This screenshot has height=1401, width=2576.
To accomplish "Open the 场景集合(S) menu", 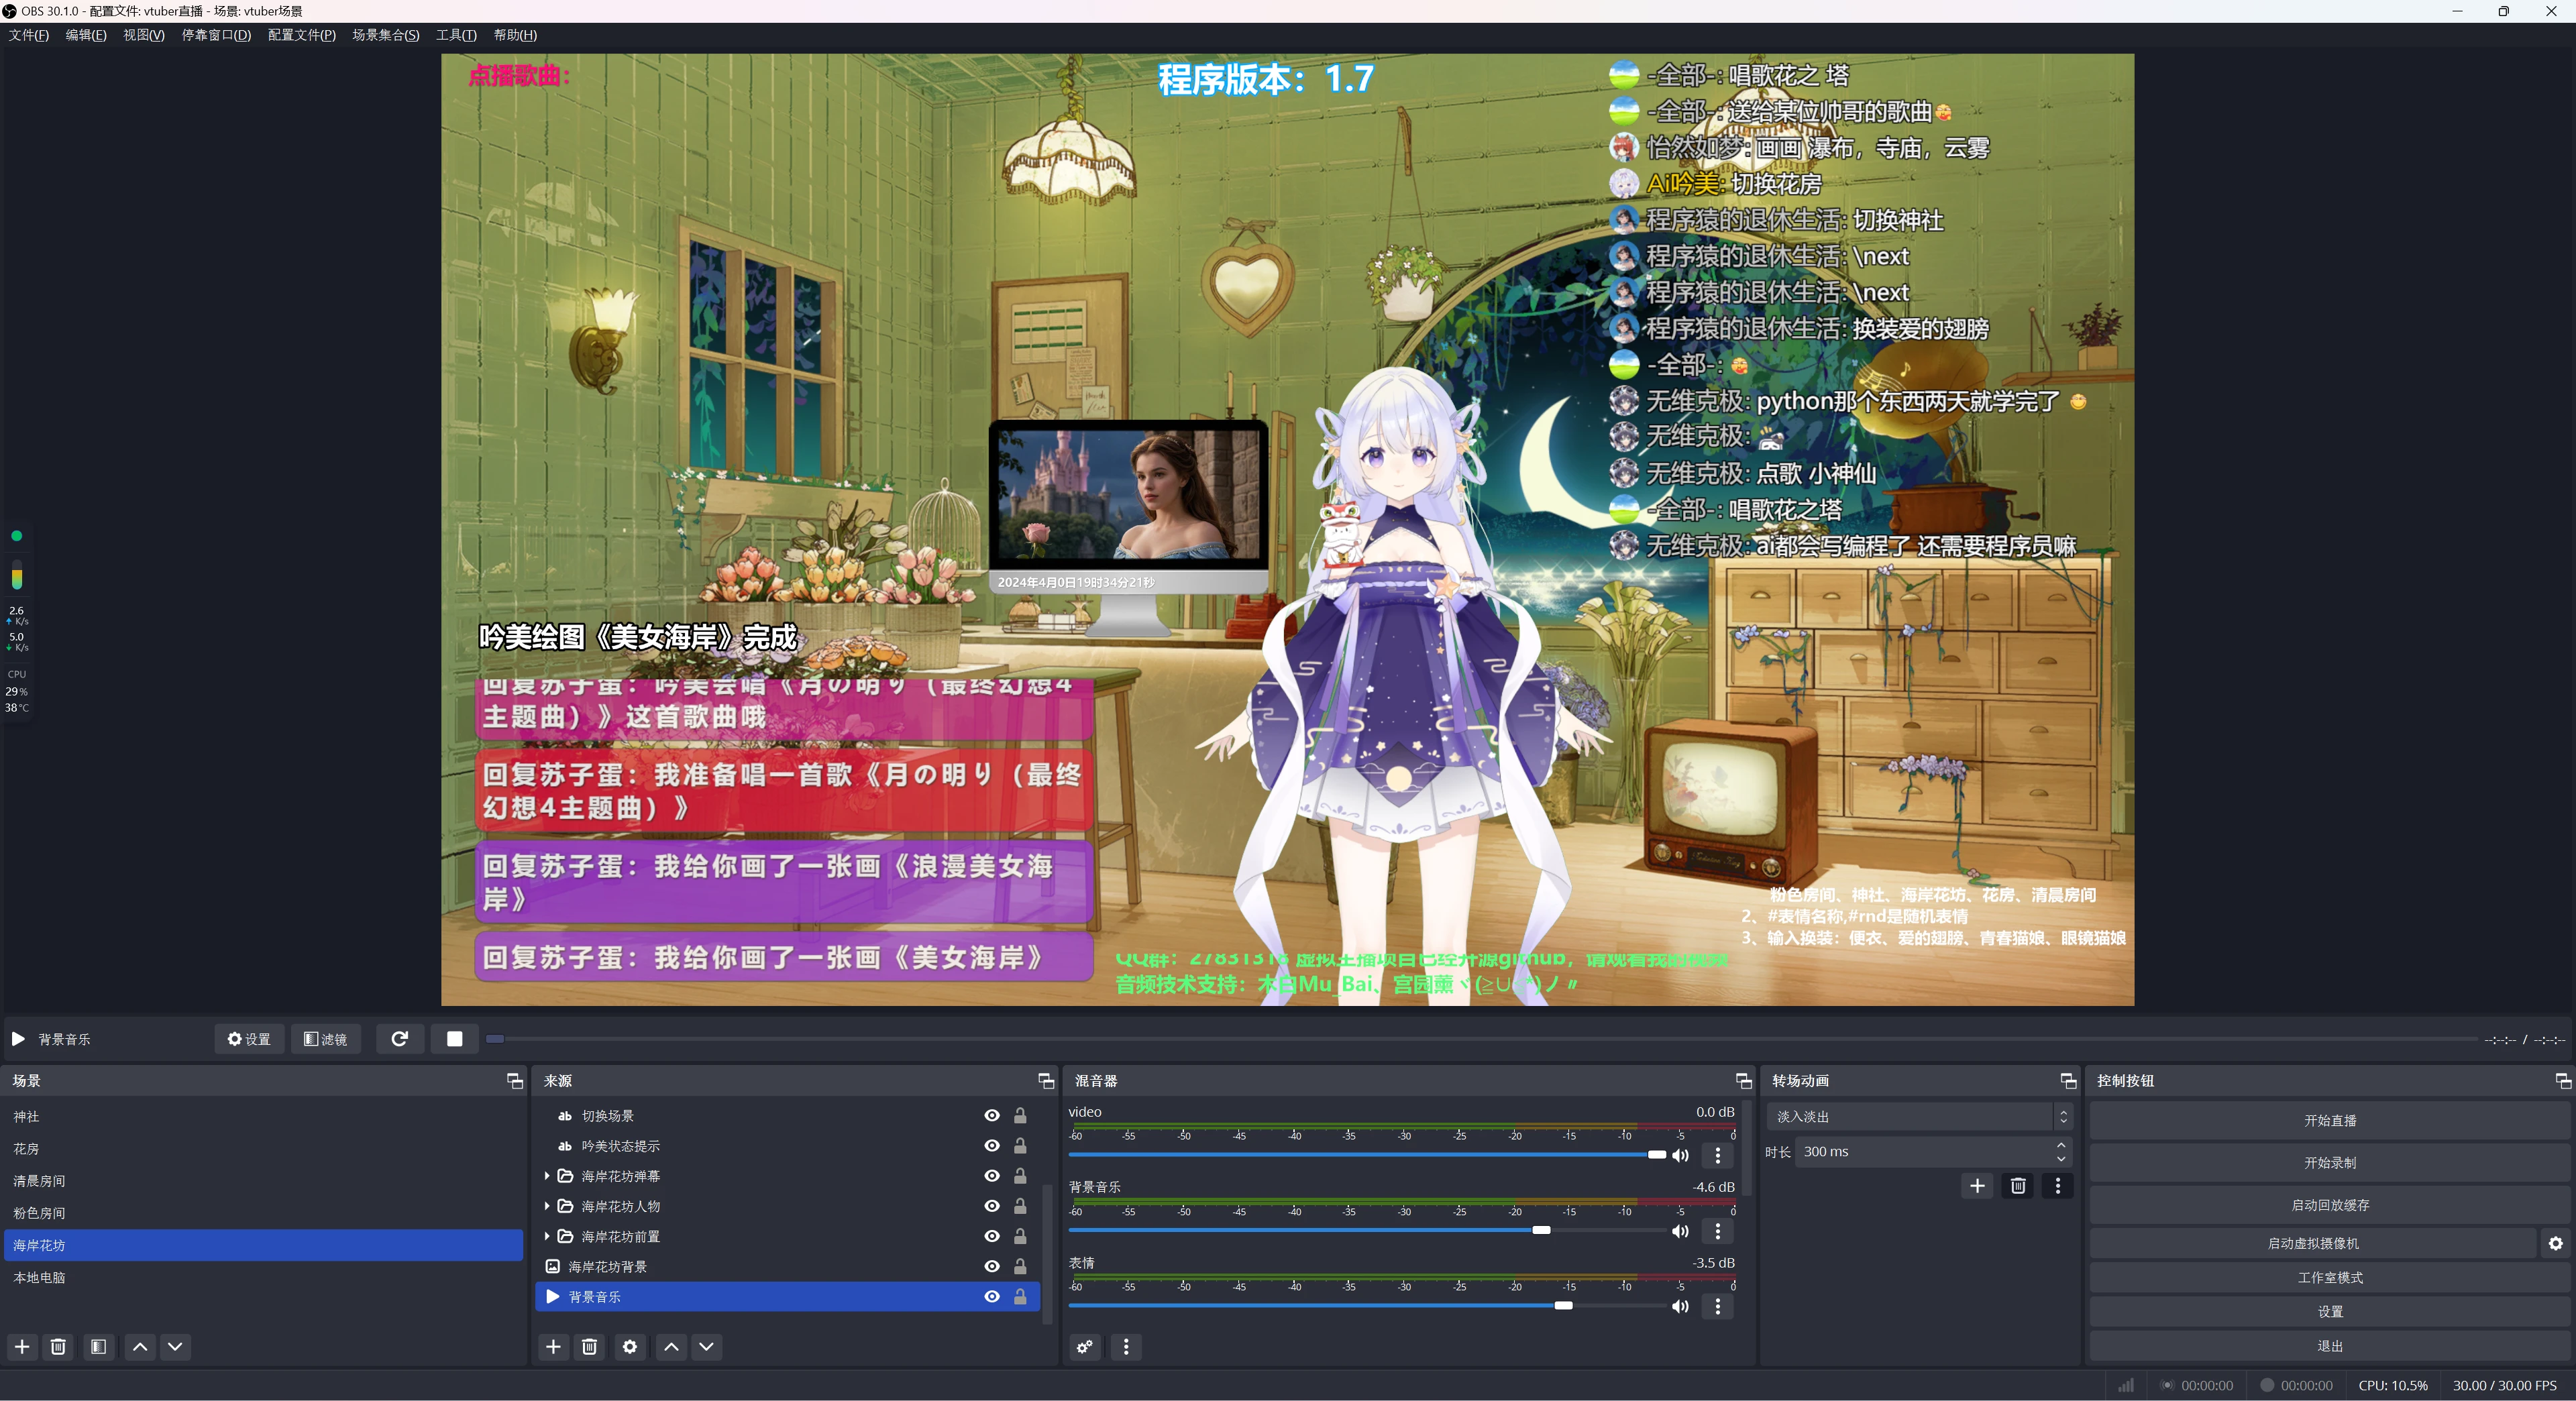I will [385, 35].
